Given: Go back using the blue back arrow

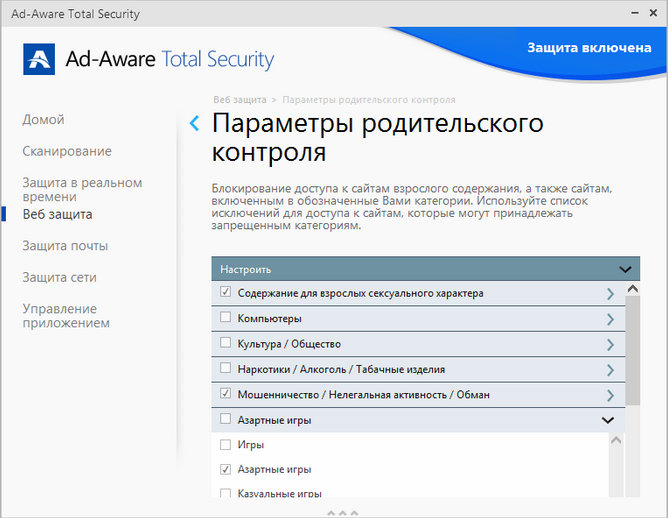Looking at the screenshot, I should click(194, 123).
